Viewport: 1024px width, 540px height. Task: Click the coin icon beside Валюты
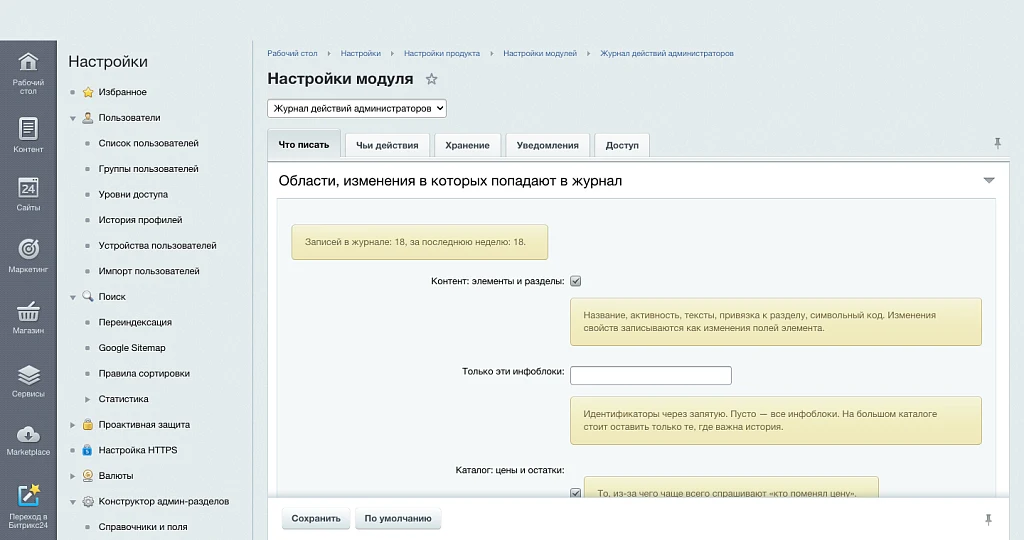point(88,475)
